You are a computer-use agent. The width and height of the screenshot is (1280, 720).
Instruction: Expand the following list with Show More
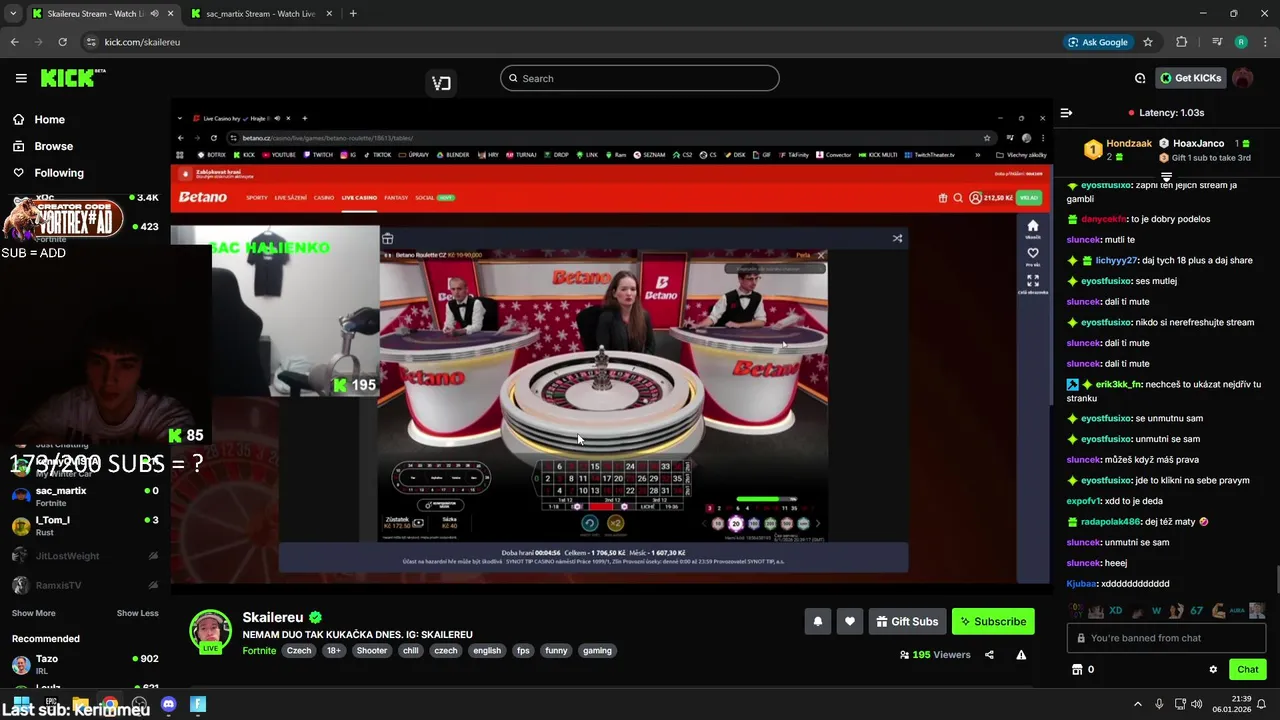(x=33, y=613)
